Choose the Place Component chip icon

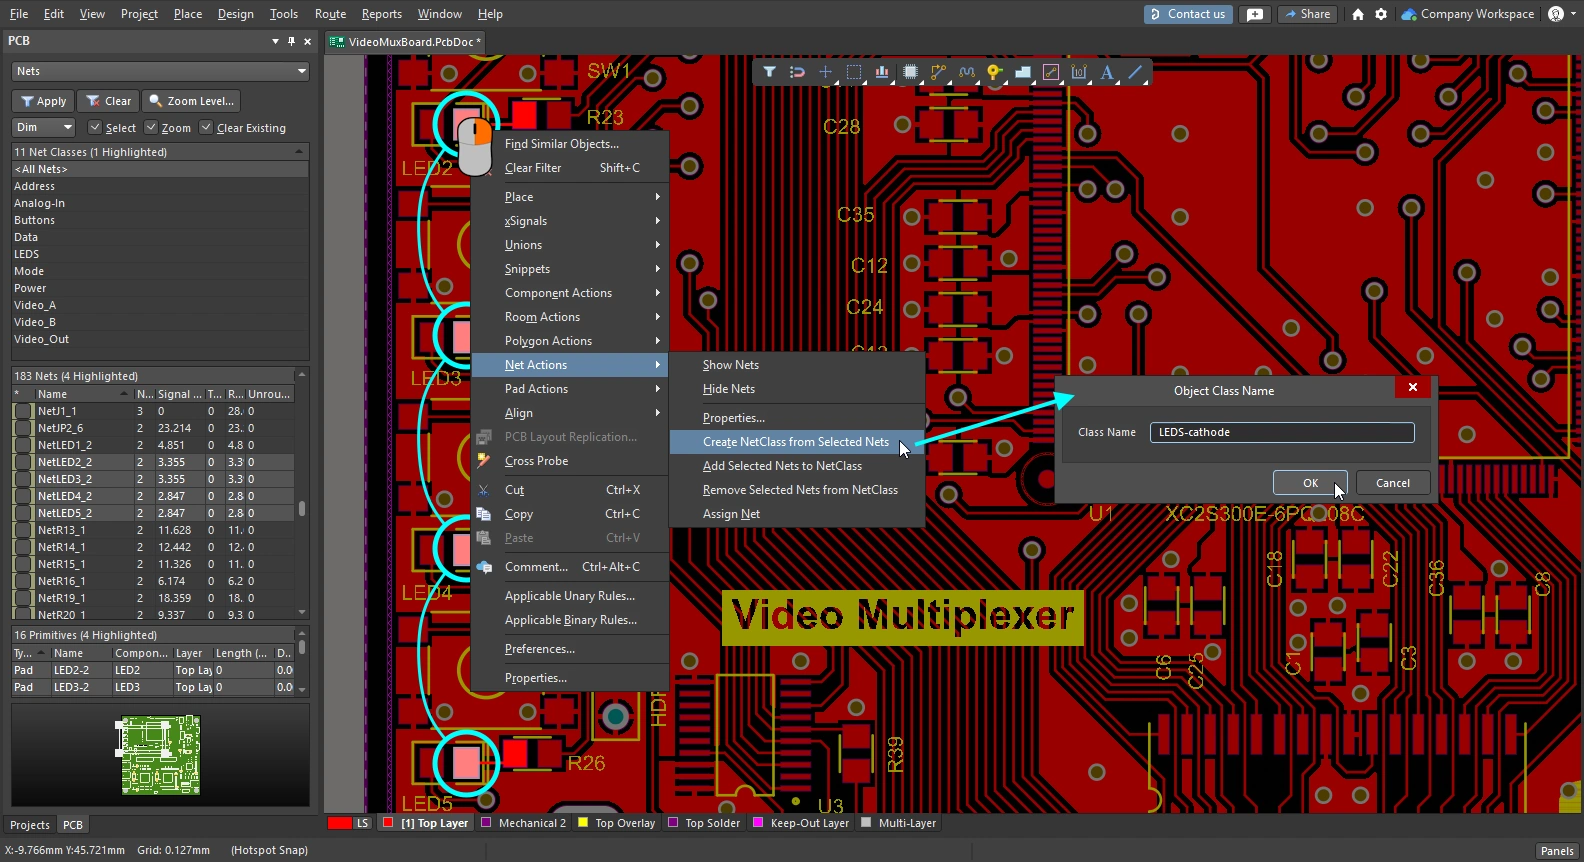(x=910, y=72)
